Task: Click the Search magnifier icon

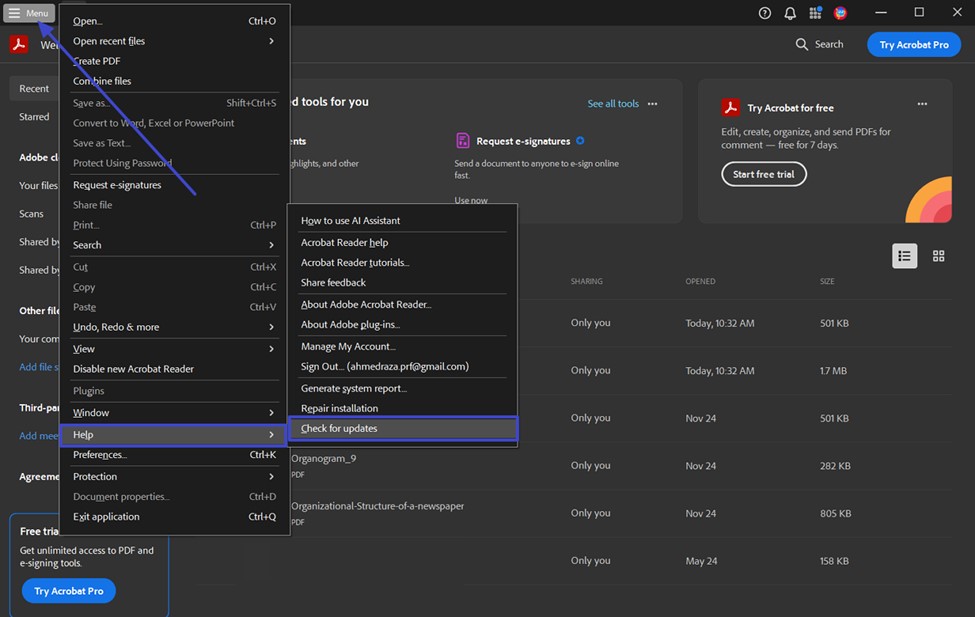Action: (802, 44)
